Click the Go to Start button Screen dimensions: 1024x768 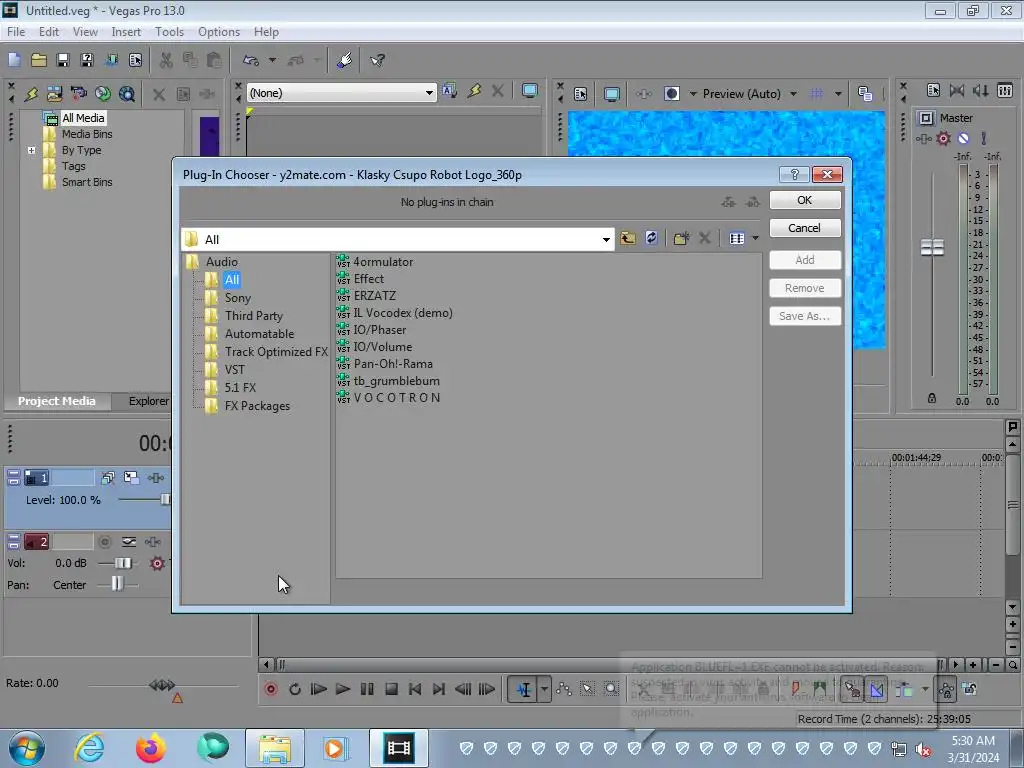(415, 689)
